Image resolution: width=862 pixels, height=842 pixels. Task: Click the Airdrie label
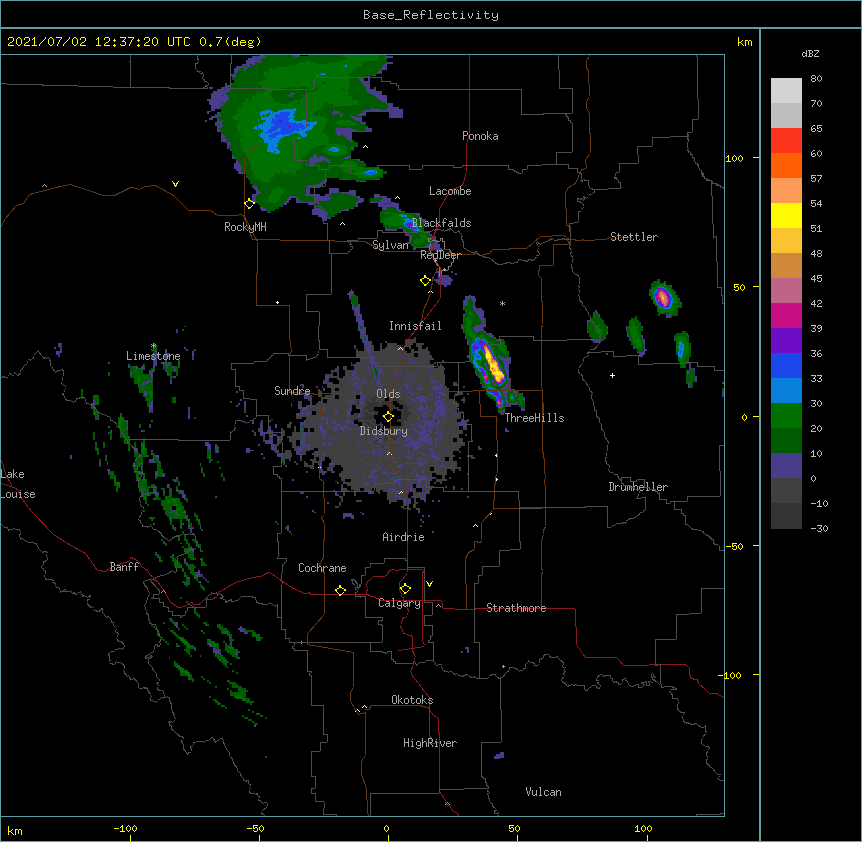point(403,537)
